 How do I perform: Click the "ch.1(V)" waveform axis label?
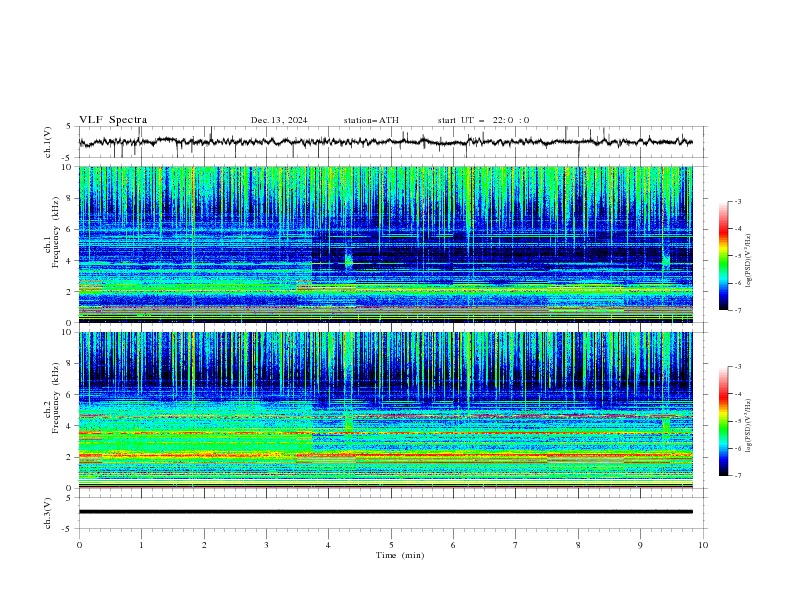tap(48, 142)
